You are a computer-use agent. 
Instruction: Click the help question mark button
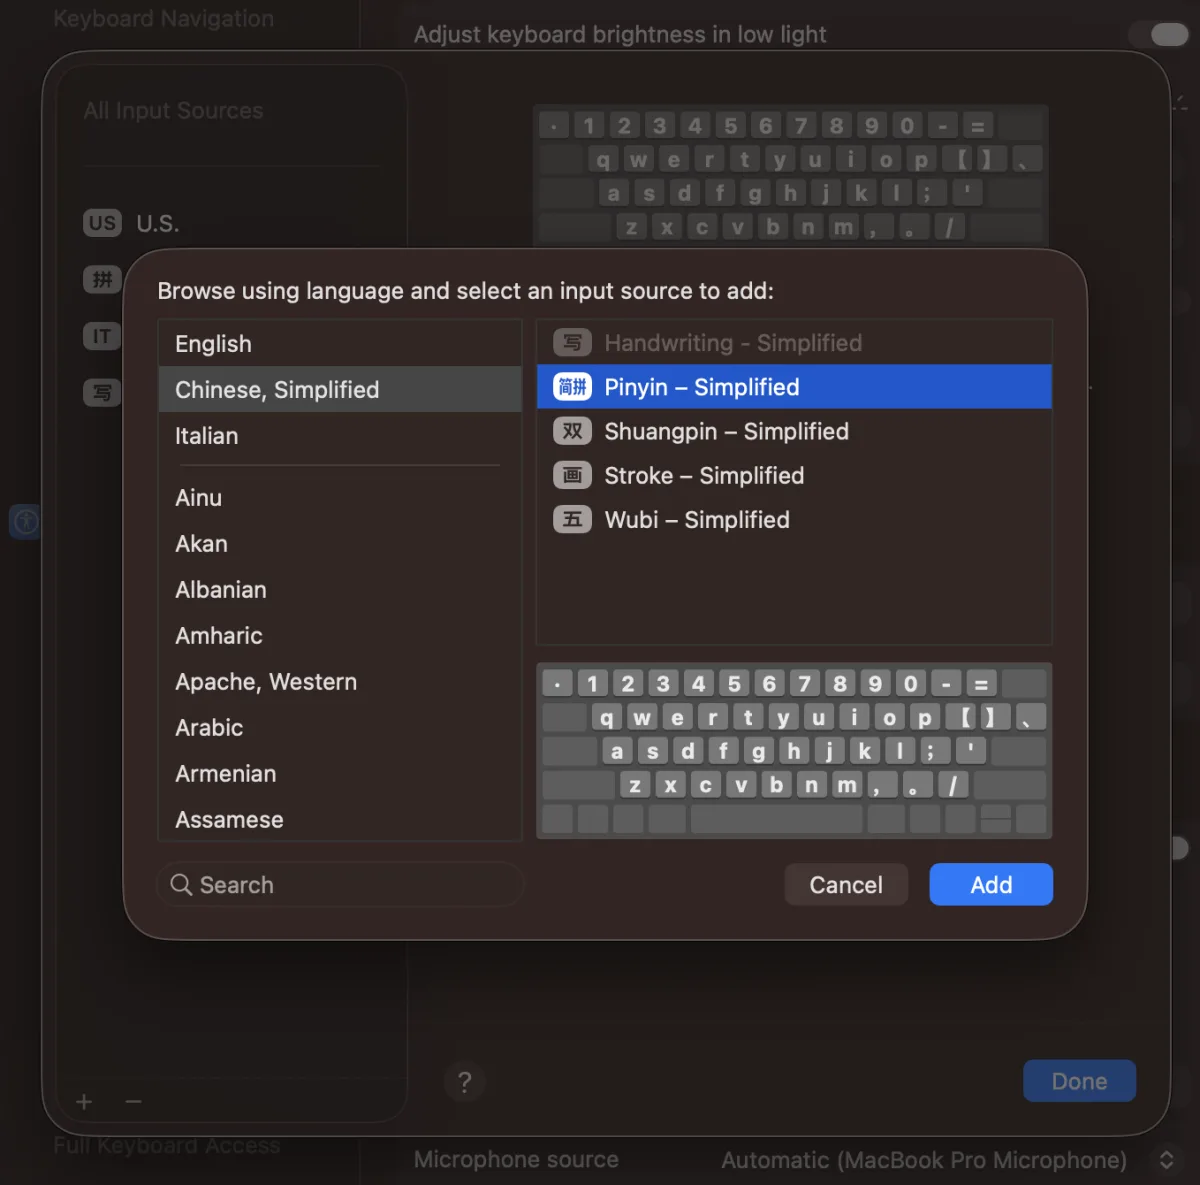(x=464, y=1081)
